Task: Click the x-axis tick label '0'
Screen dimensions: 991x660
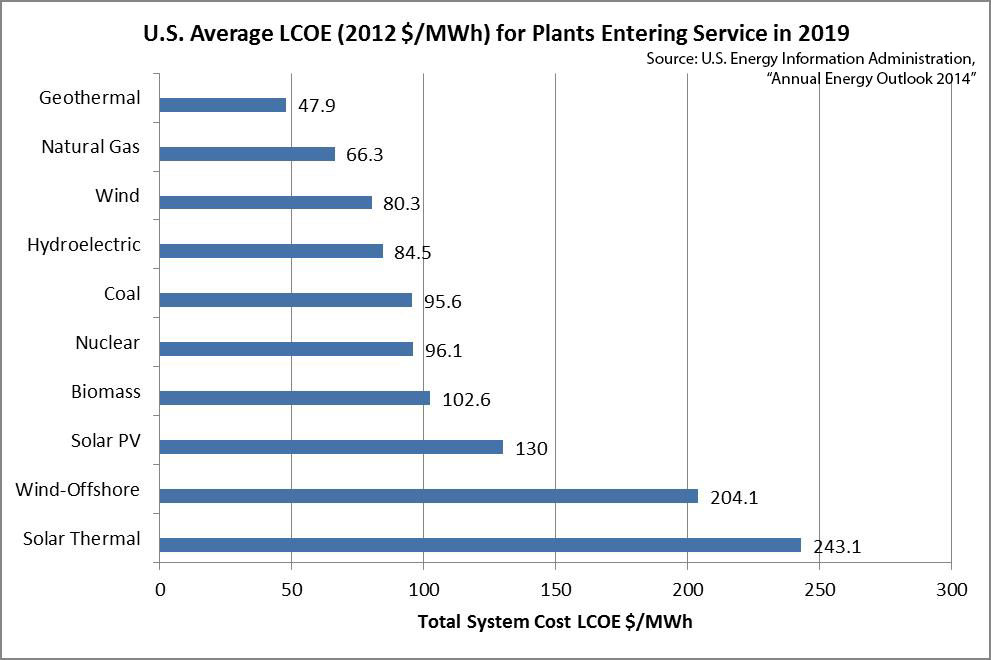Action: (160, 590)
